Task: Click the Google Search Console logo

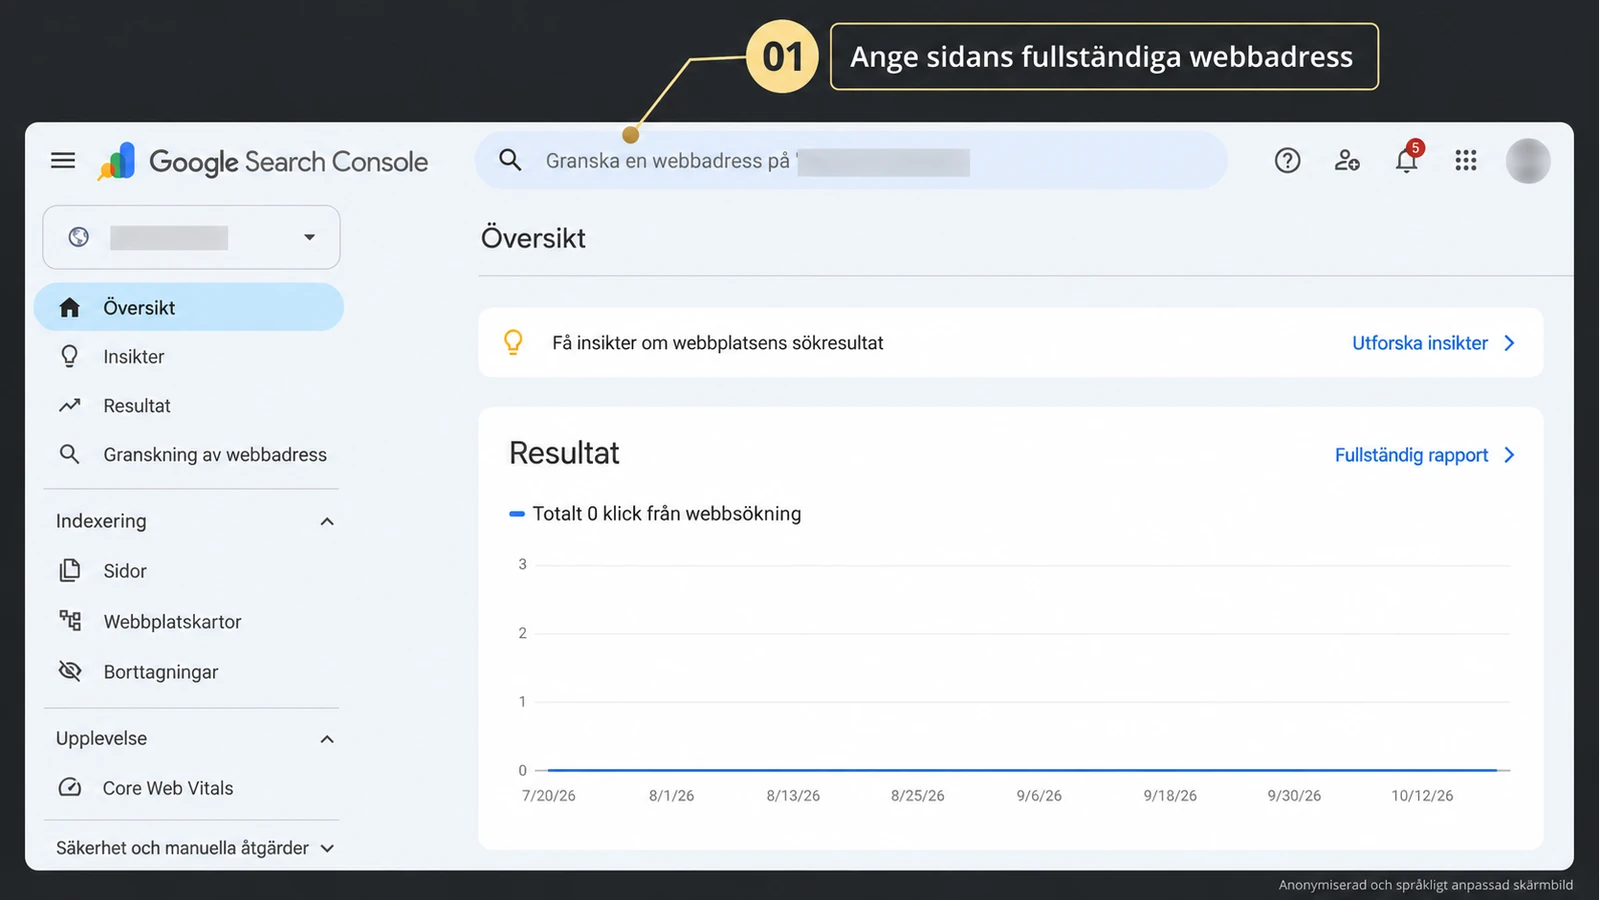Action: pyautogui.click(x=263, y=161)
